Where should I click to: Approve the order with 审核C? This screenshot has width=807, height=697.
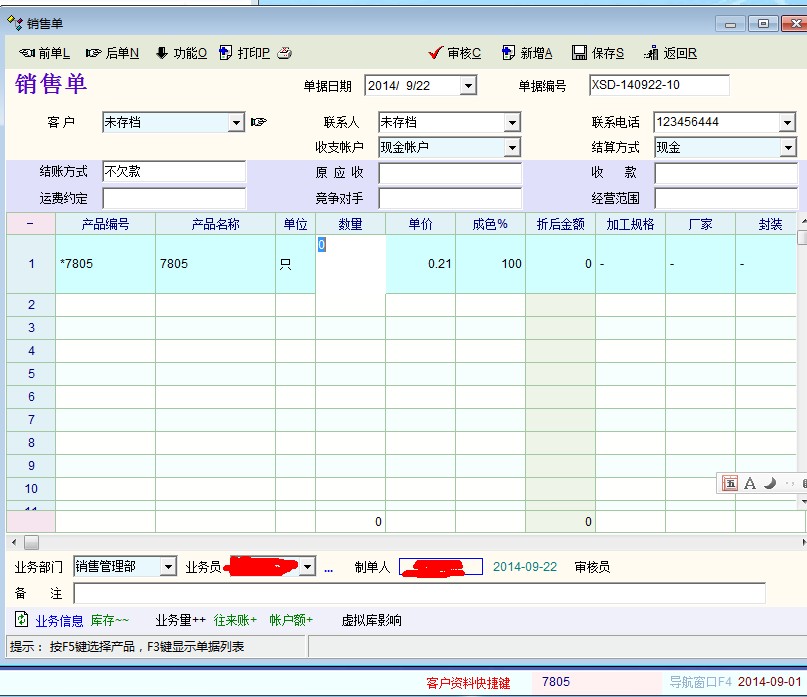click(x=454, y=53)
